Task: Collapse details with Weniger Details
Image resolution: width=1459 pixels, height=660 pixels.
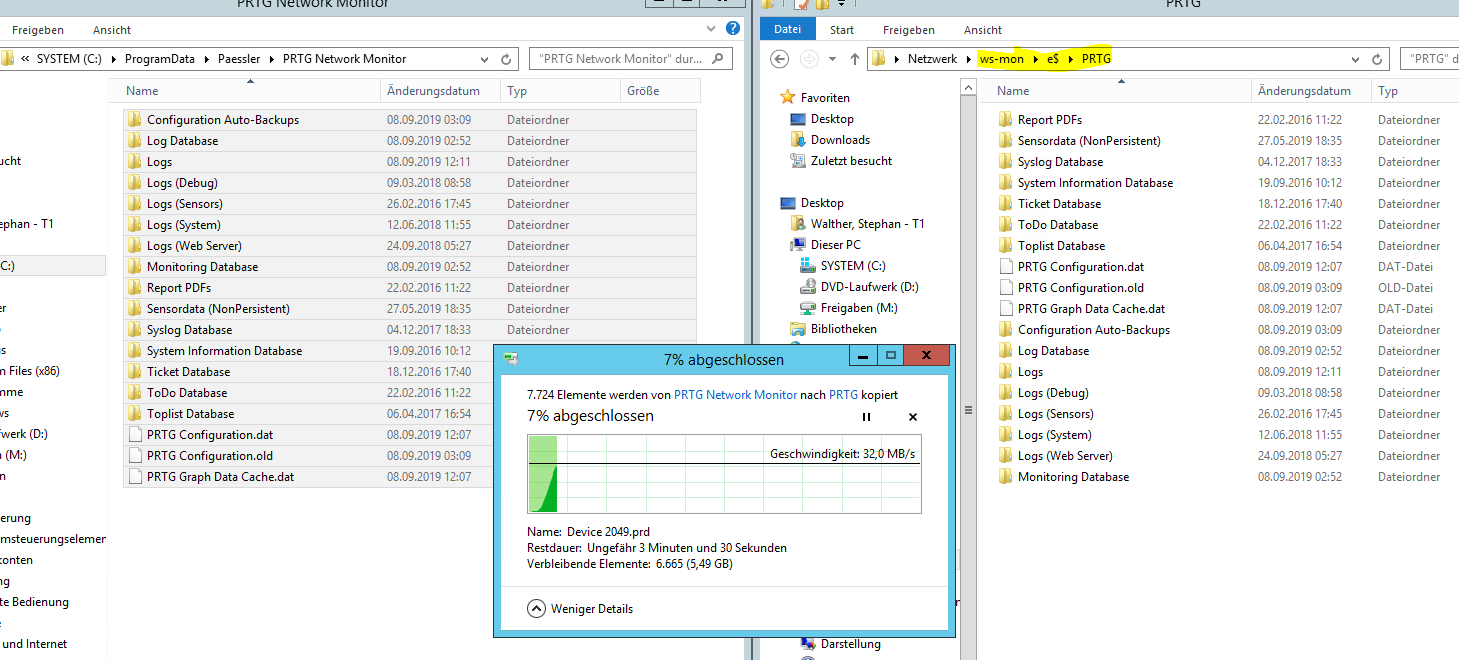Action: [x=581, y=608]
